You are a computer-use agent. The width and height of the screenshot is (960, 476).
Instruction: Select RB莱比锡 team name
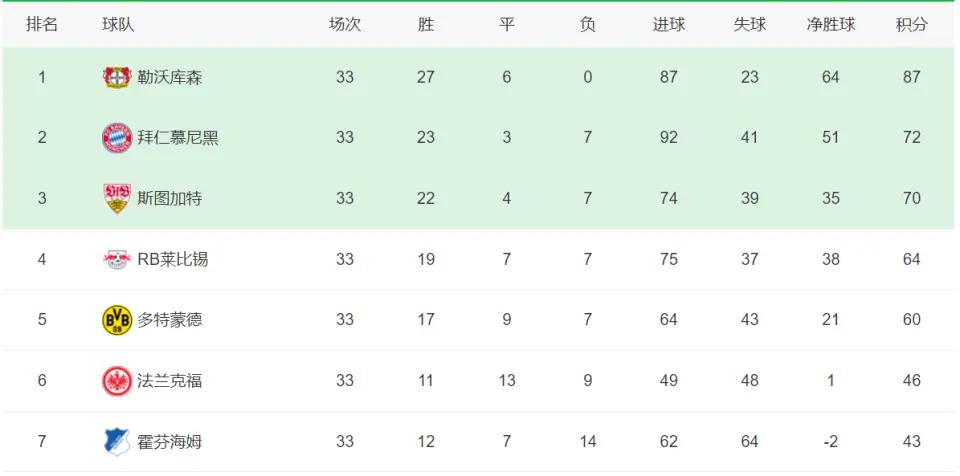click(x=173, y=259)
